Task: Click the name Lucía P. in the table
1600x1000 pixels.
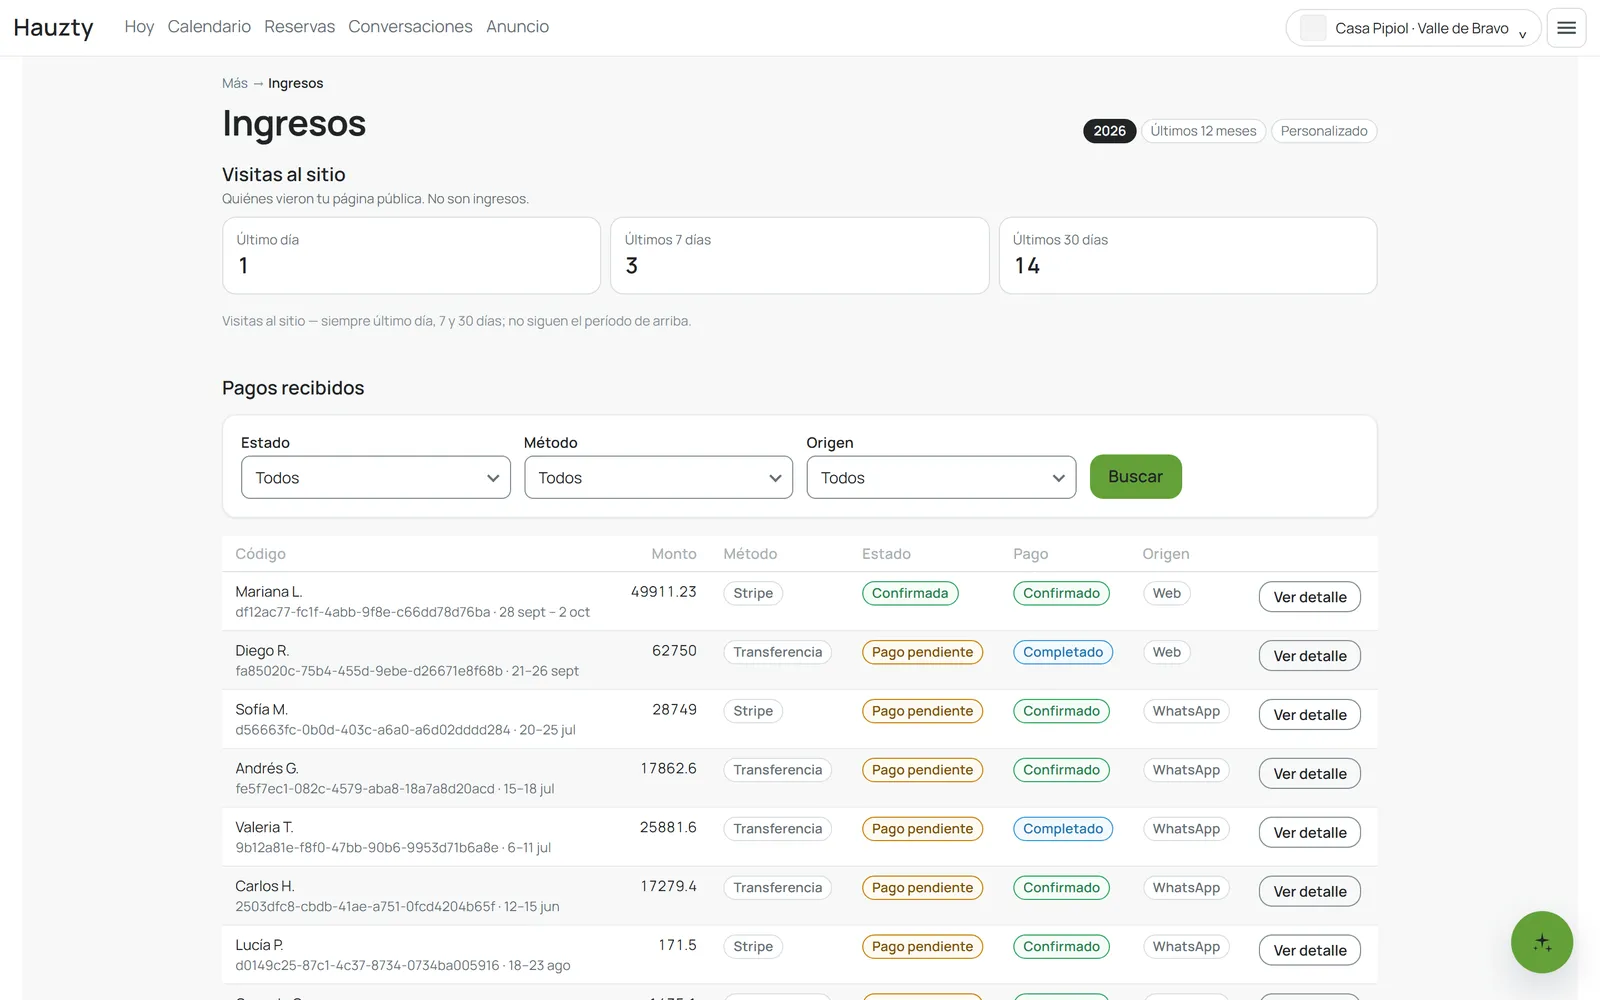Action: (x=259, y=945)
